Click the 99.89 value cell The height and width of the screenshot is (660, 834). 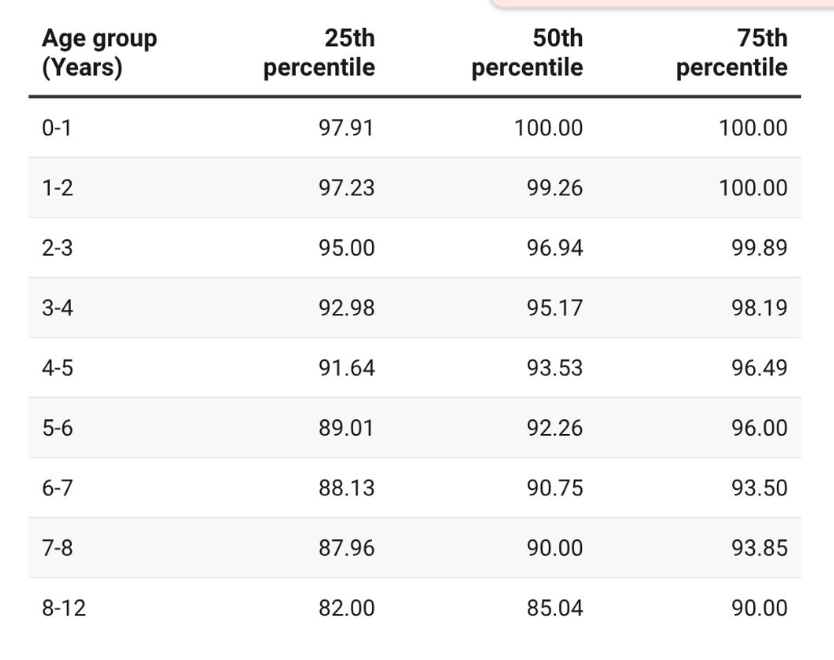pyautogui.click(x=759, y=248)
